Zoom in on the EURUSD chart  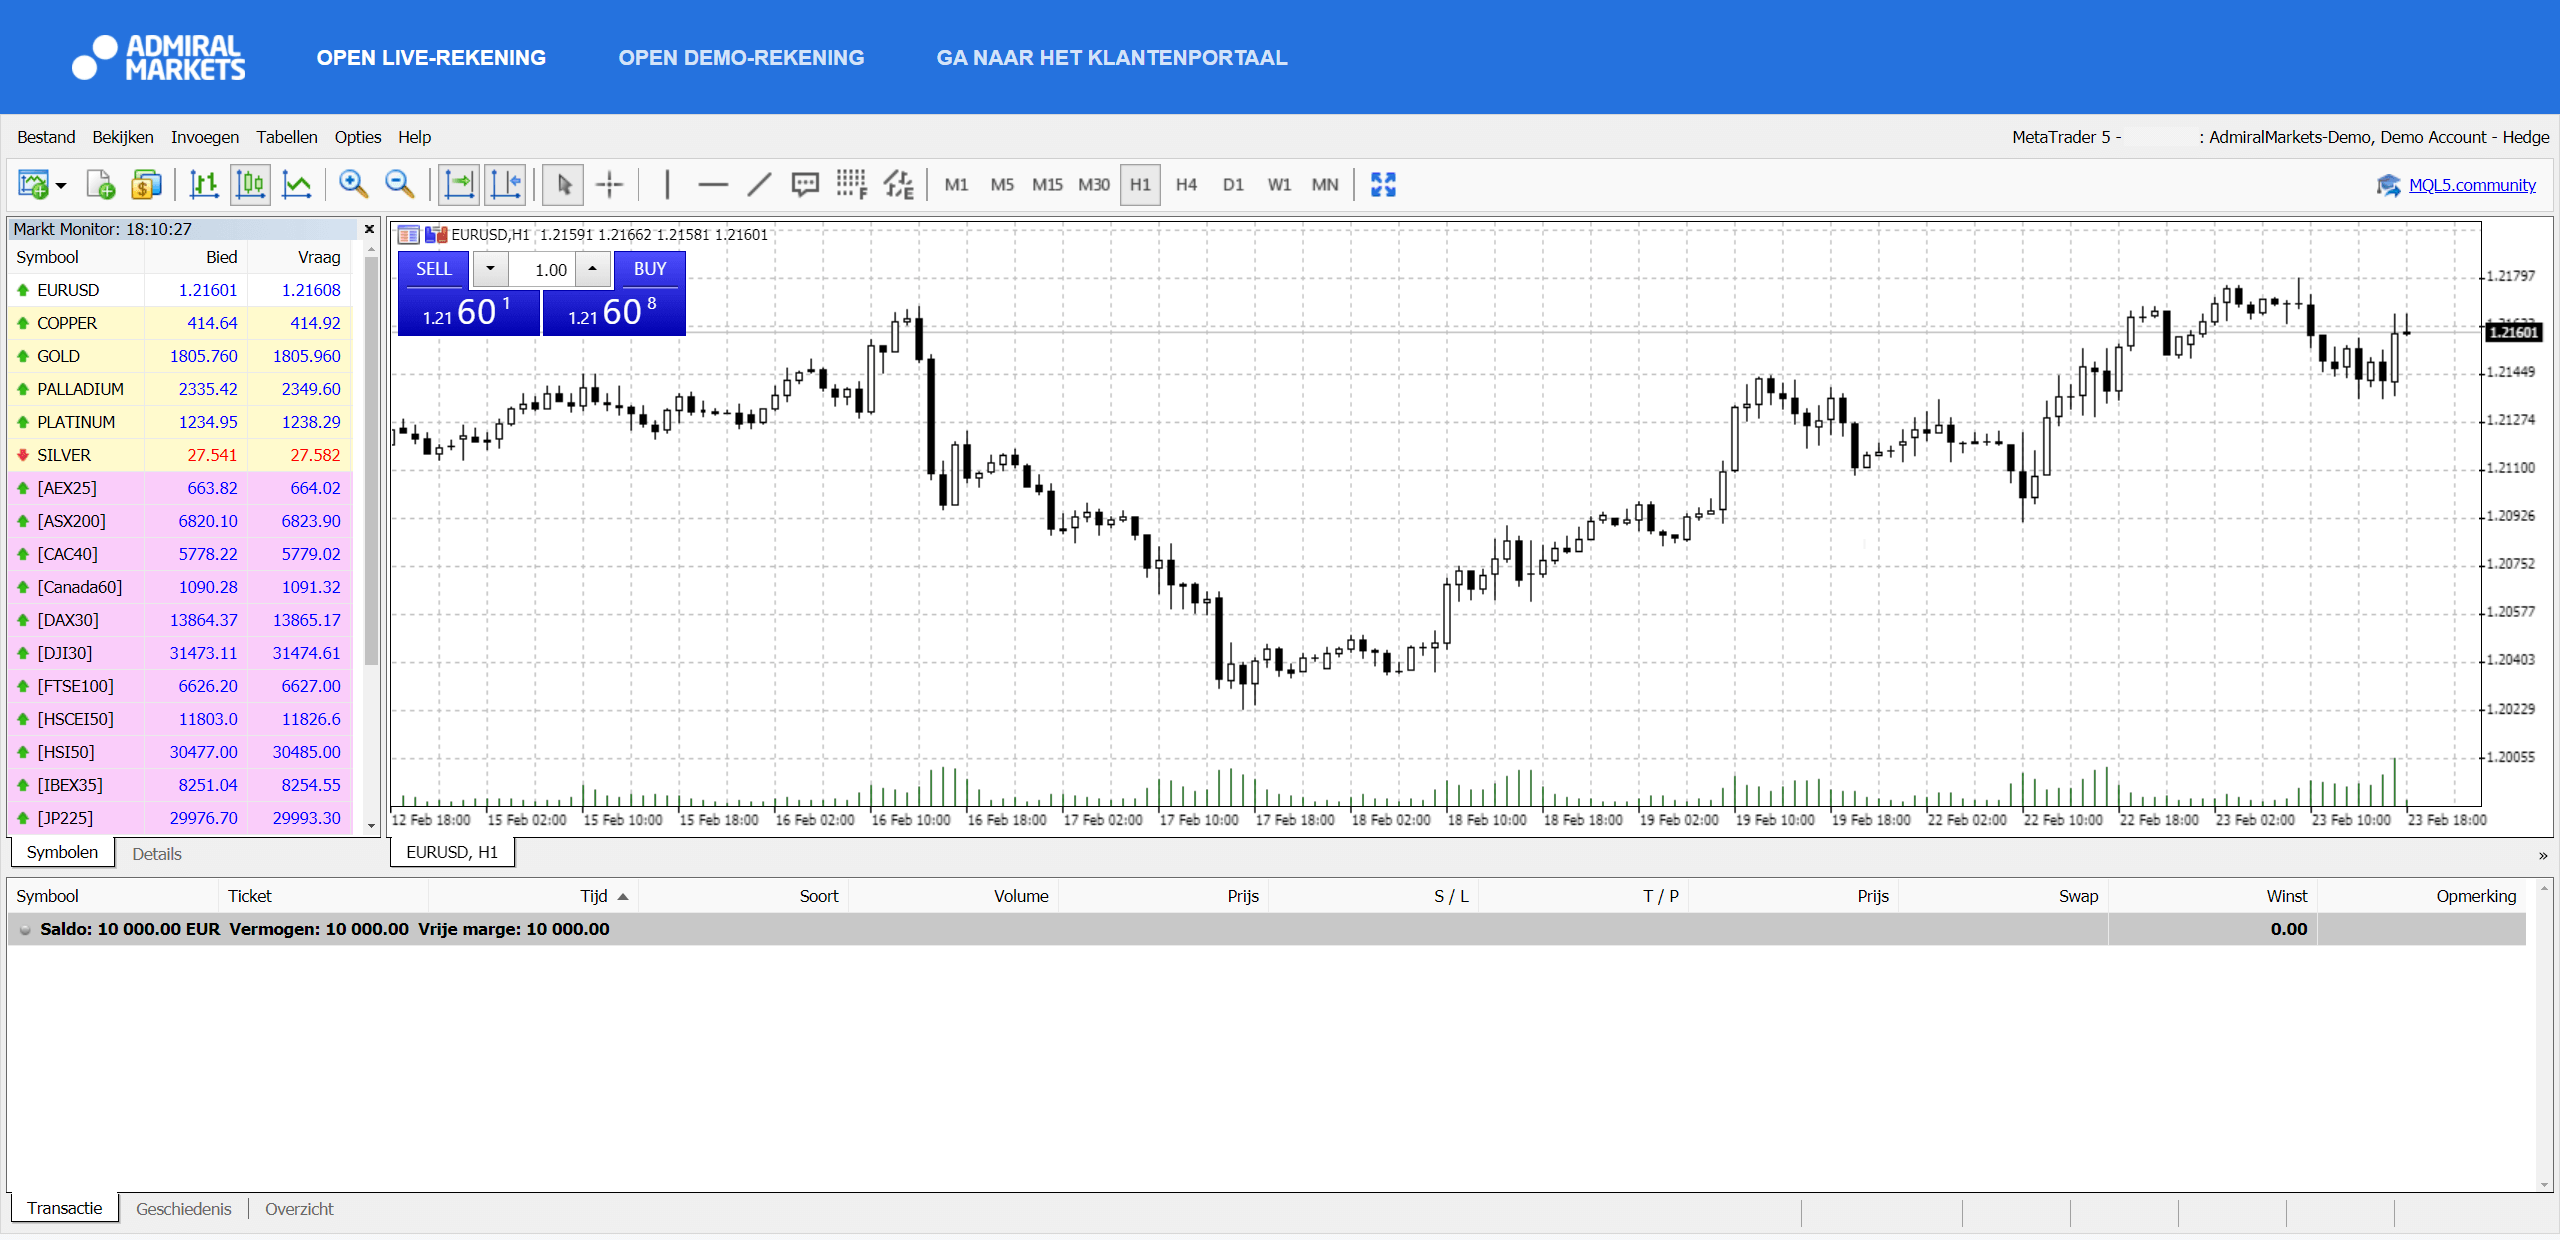353,184
